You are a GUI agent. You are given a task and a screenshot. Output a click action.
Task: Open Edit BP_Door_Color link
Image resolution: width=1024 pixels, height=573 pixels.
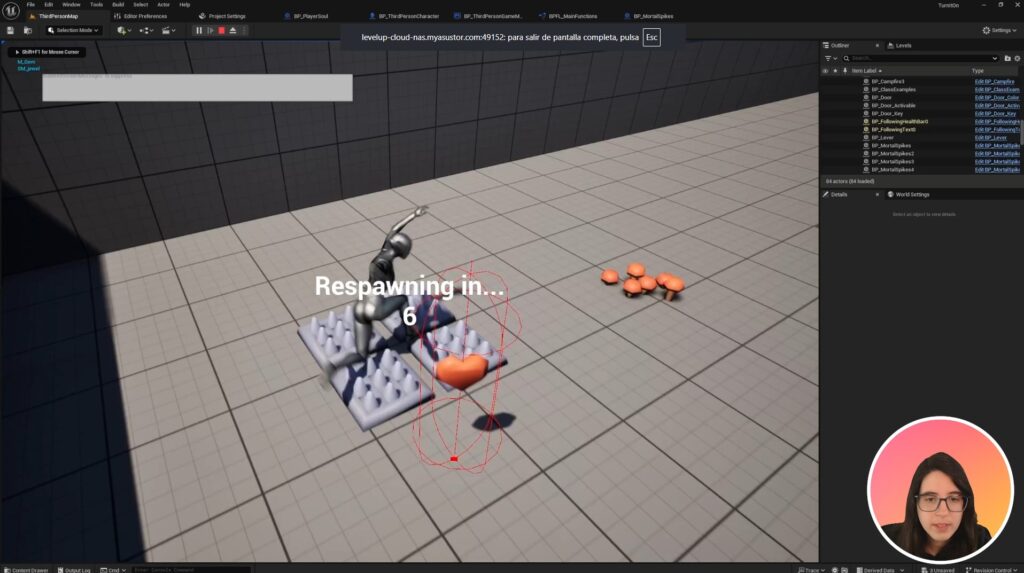pos(997,97)
